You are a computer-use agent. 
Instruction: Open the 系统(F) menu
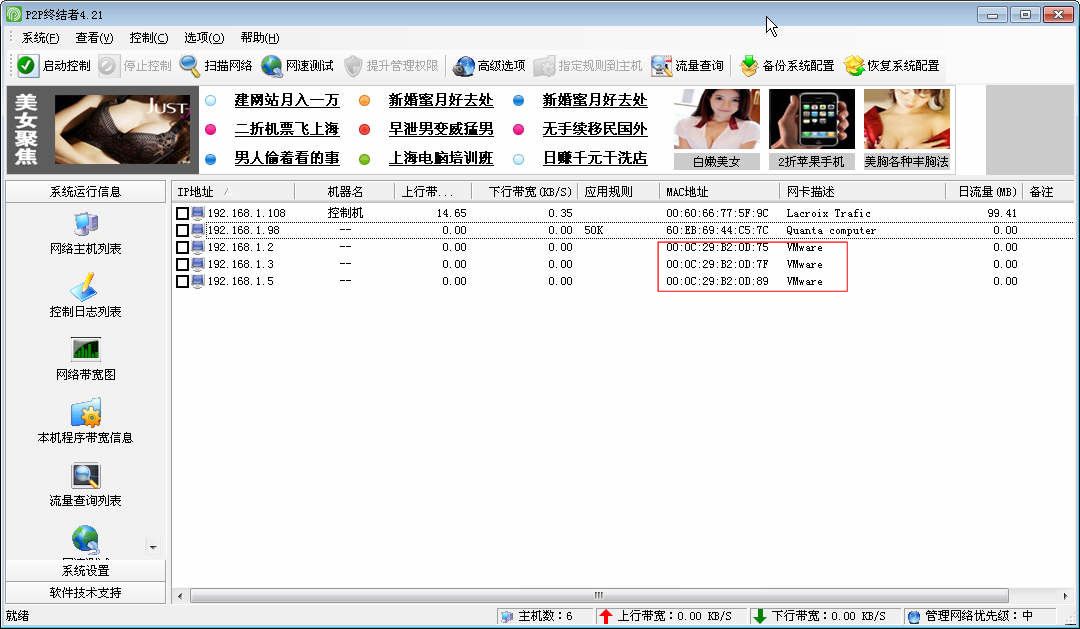pos(41,38)
